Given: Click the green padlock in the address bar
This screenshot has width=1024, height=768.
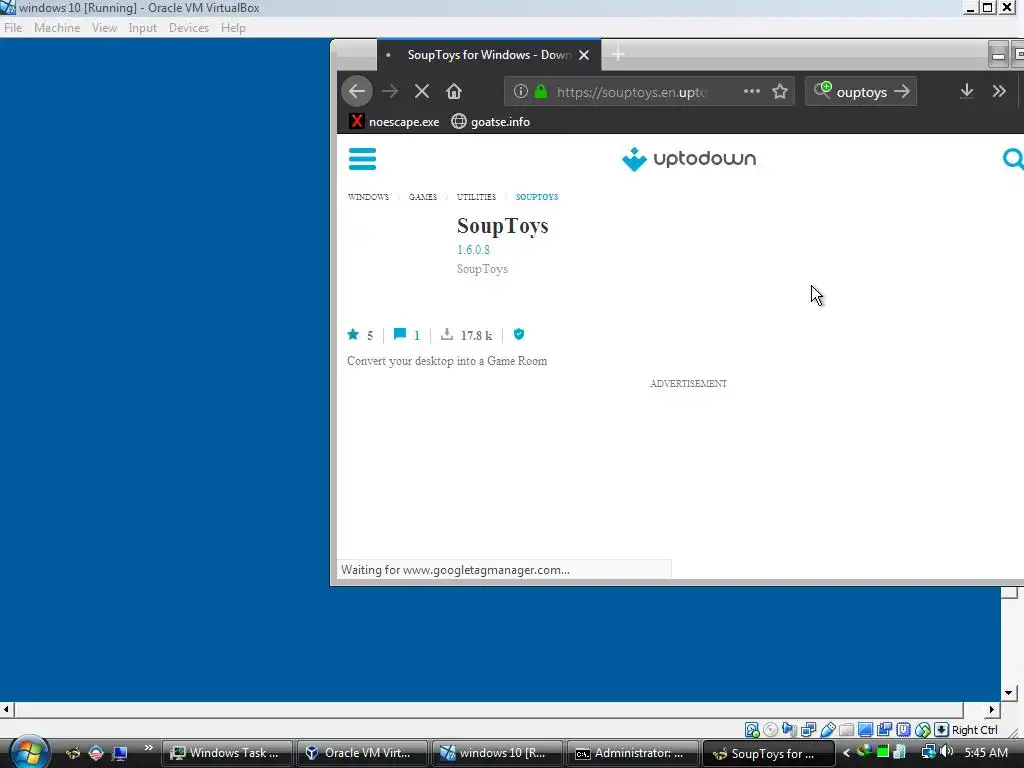Looking at the screenshot, I should (541, 91).
